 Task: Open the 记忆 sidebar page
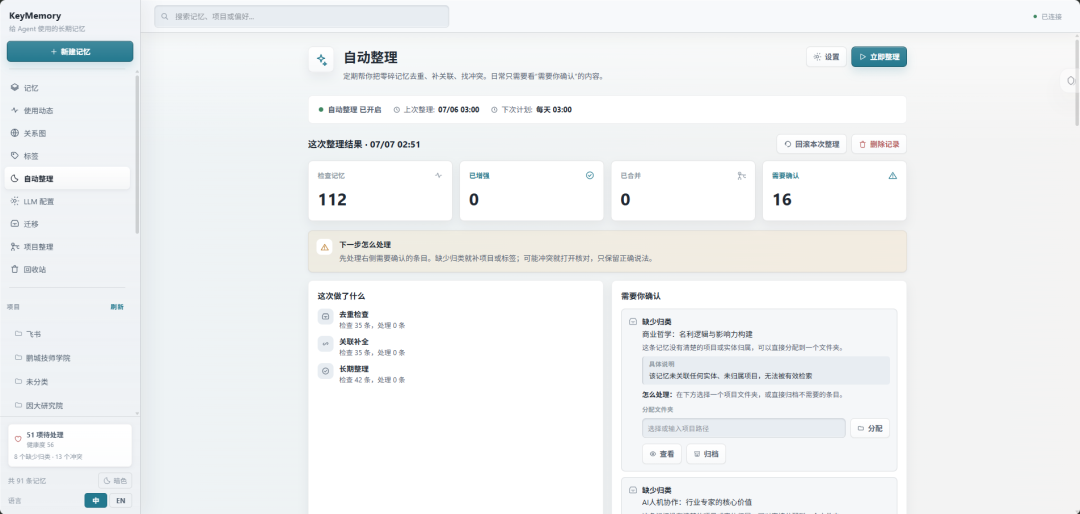tap(67, 88)
